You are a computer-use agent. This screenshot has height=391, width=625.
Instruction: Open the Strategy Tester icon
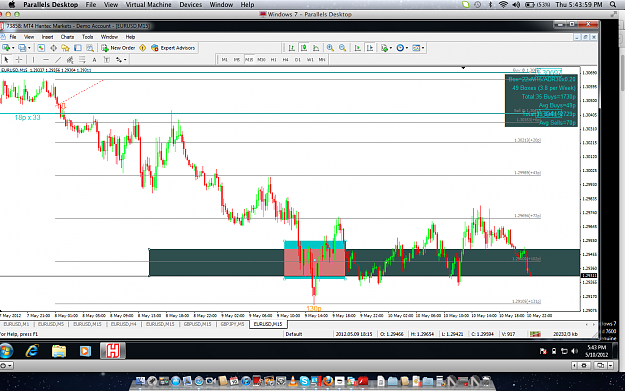pyautogui.click(x=90, y=48)
